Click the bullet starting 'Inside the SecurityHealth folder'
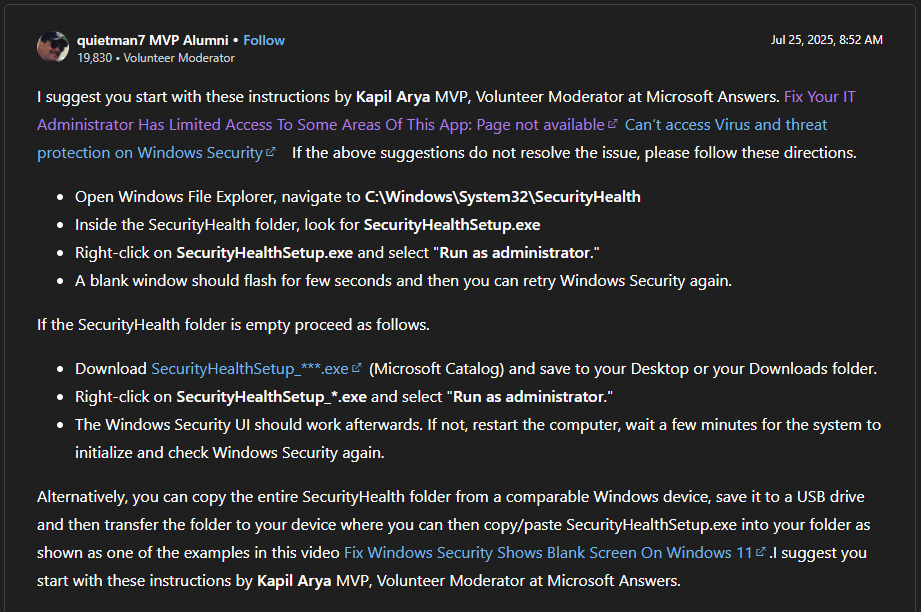Screen dimensions: 921x612 pos(308,225)
